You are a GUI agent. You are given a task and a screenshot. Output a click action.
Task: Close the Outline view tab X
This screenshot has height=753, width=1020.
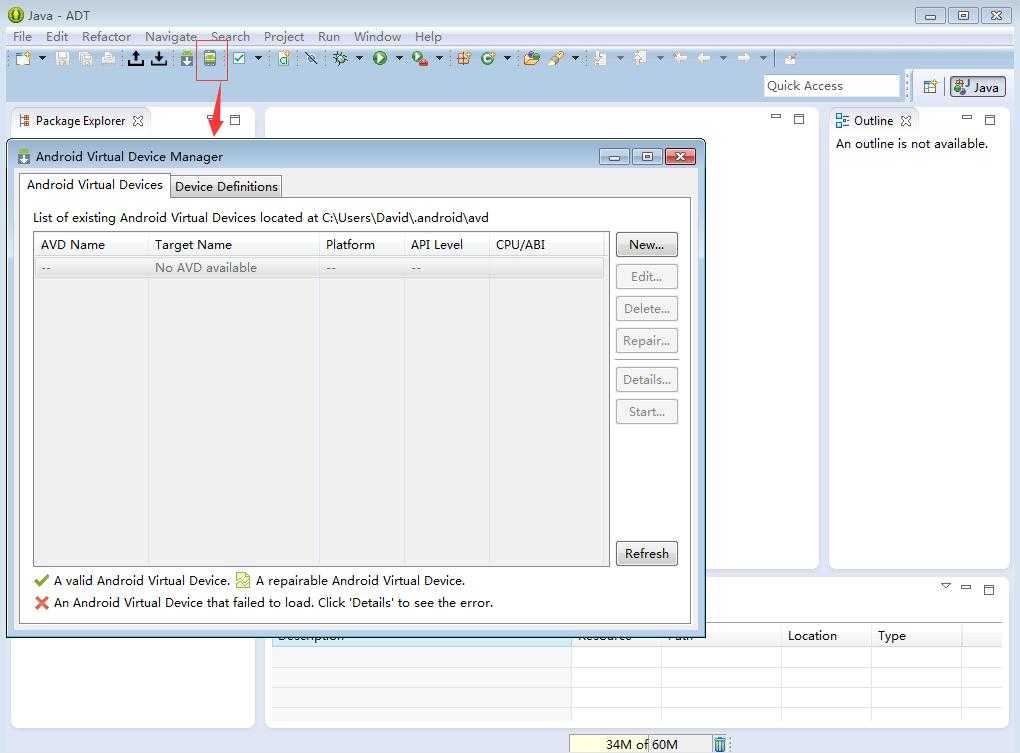point(906,121)
